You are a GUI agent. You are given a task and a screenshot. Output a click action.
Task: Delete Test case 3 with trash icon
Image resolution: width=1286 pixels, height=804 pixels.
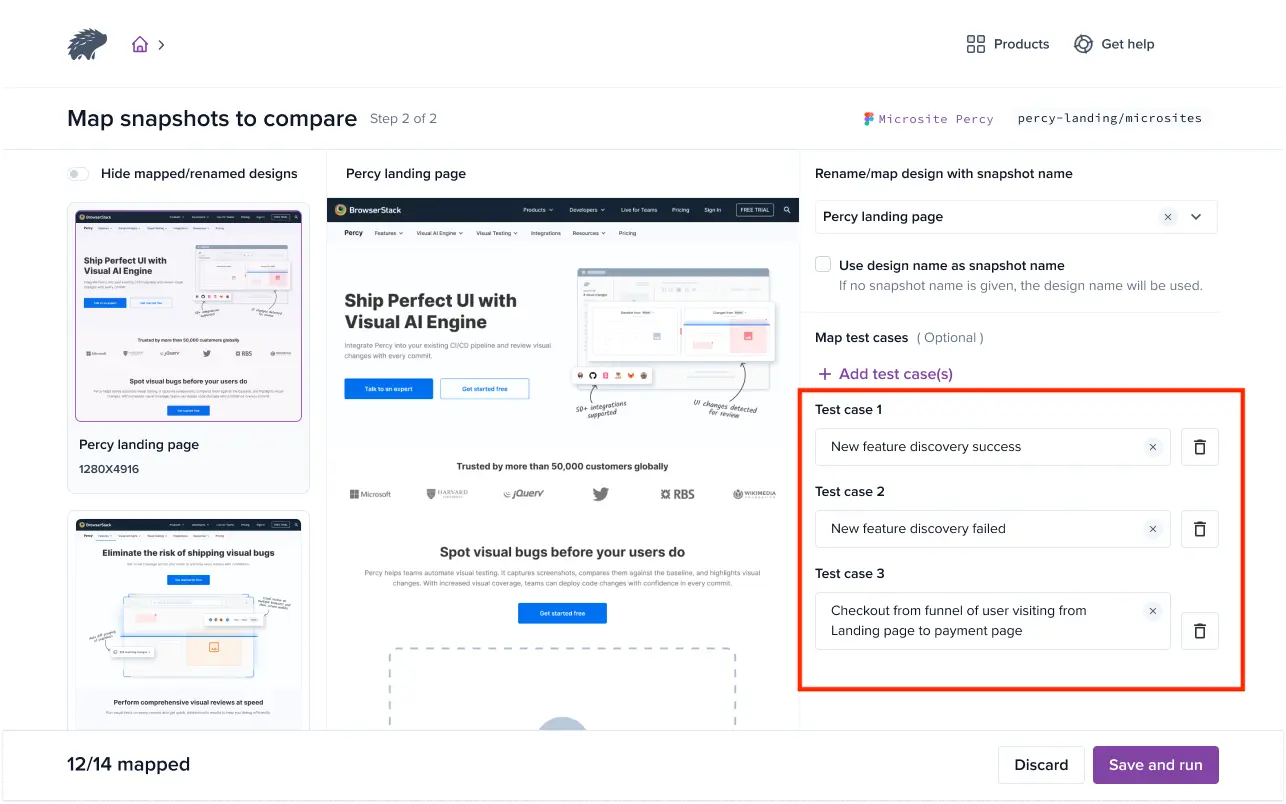click(x=1199, y=631)
